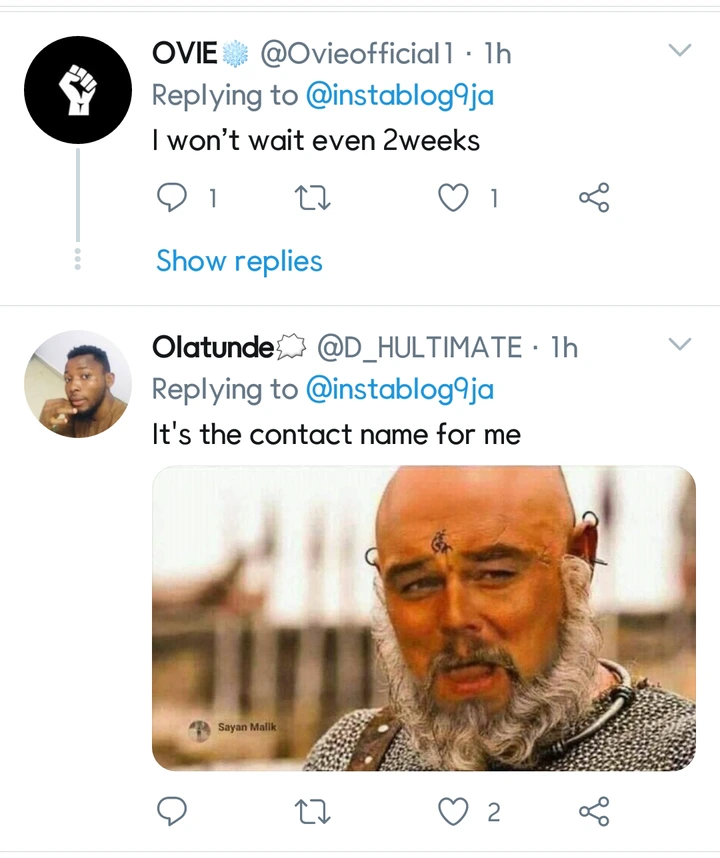The image size is (720, 858).
Task: Reply to OVIE's tweet
Action: pyautogui.click(x=174, y=199)
